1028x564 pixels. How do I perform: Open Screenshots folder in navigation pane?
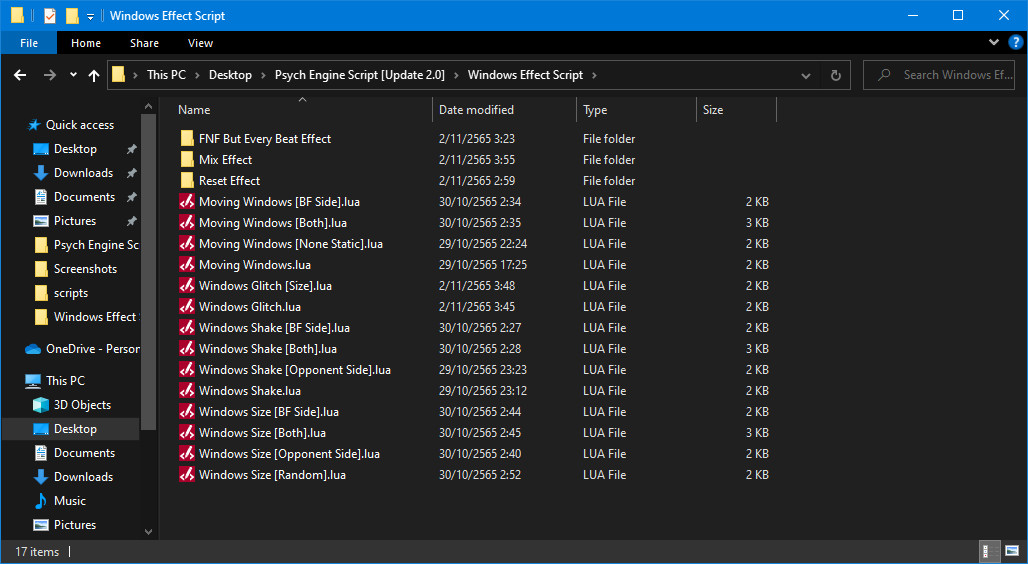[85, 269]
